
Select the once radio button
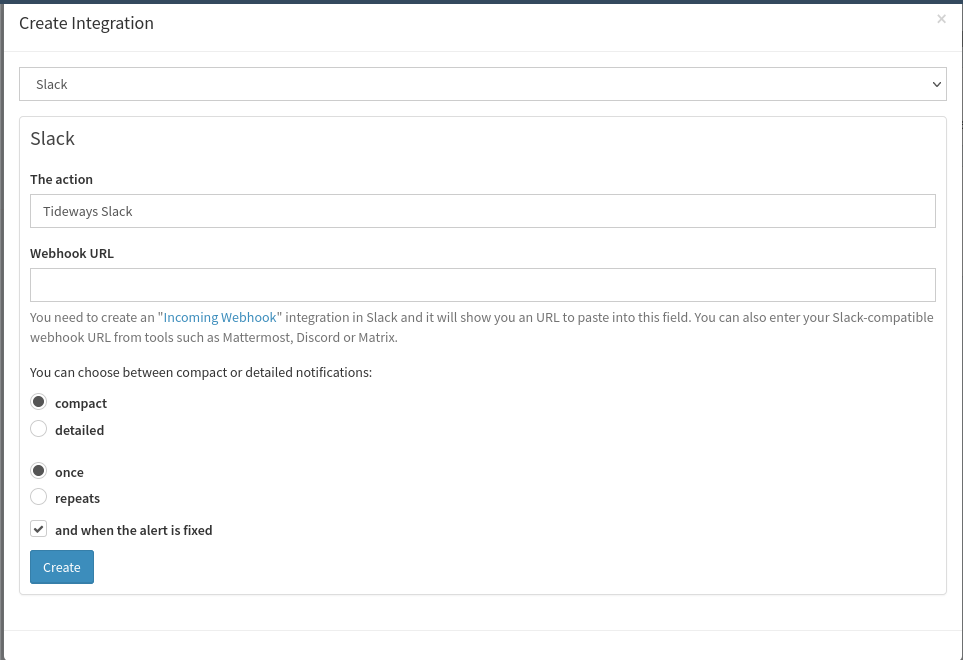click(39, 471)
